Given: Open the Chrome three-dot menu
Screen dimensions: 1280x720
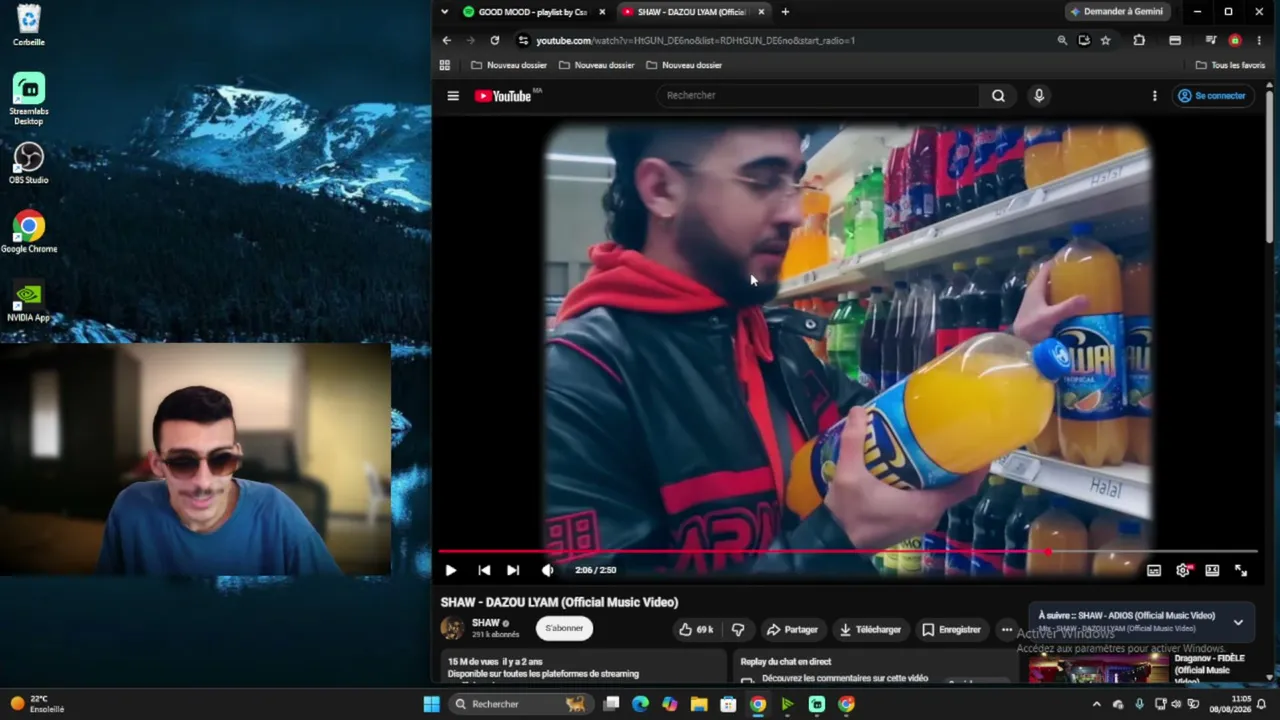Looking at the screenshot, I should (1259, 40).
